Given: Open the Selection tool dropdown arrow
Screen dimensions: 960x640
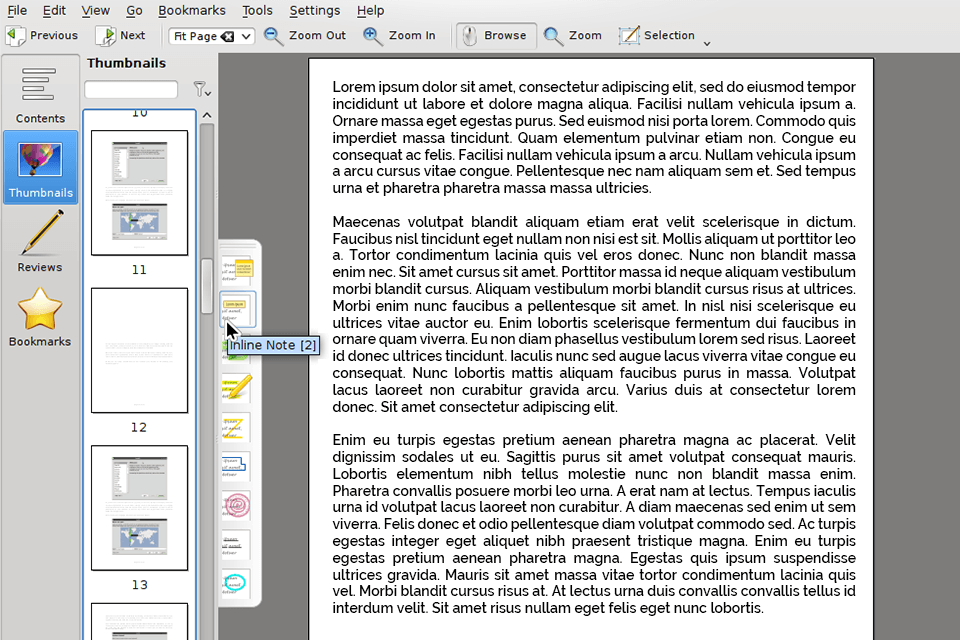Looking at the screenshot, I should pos(706,42).
